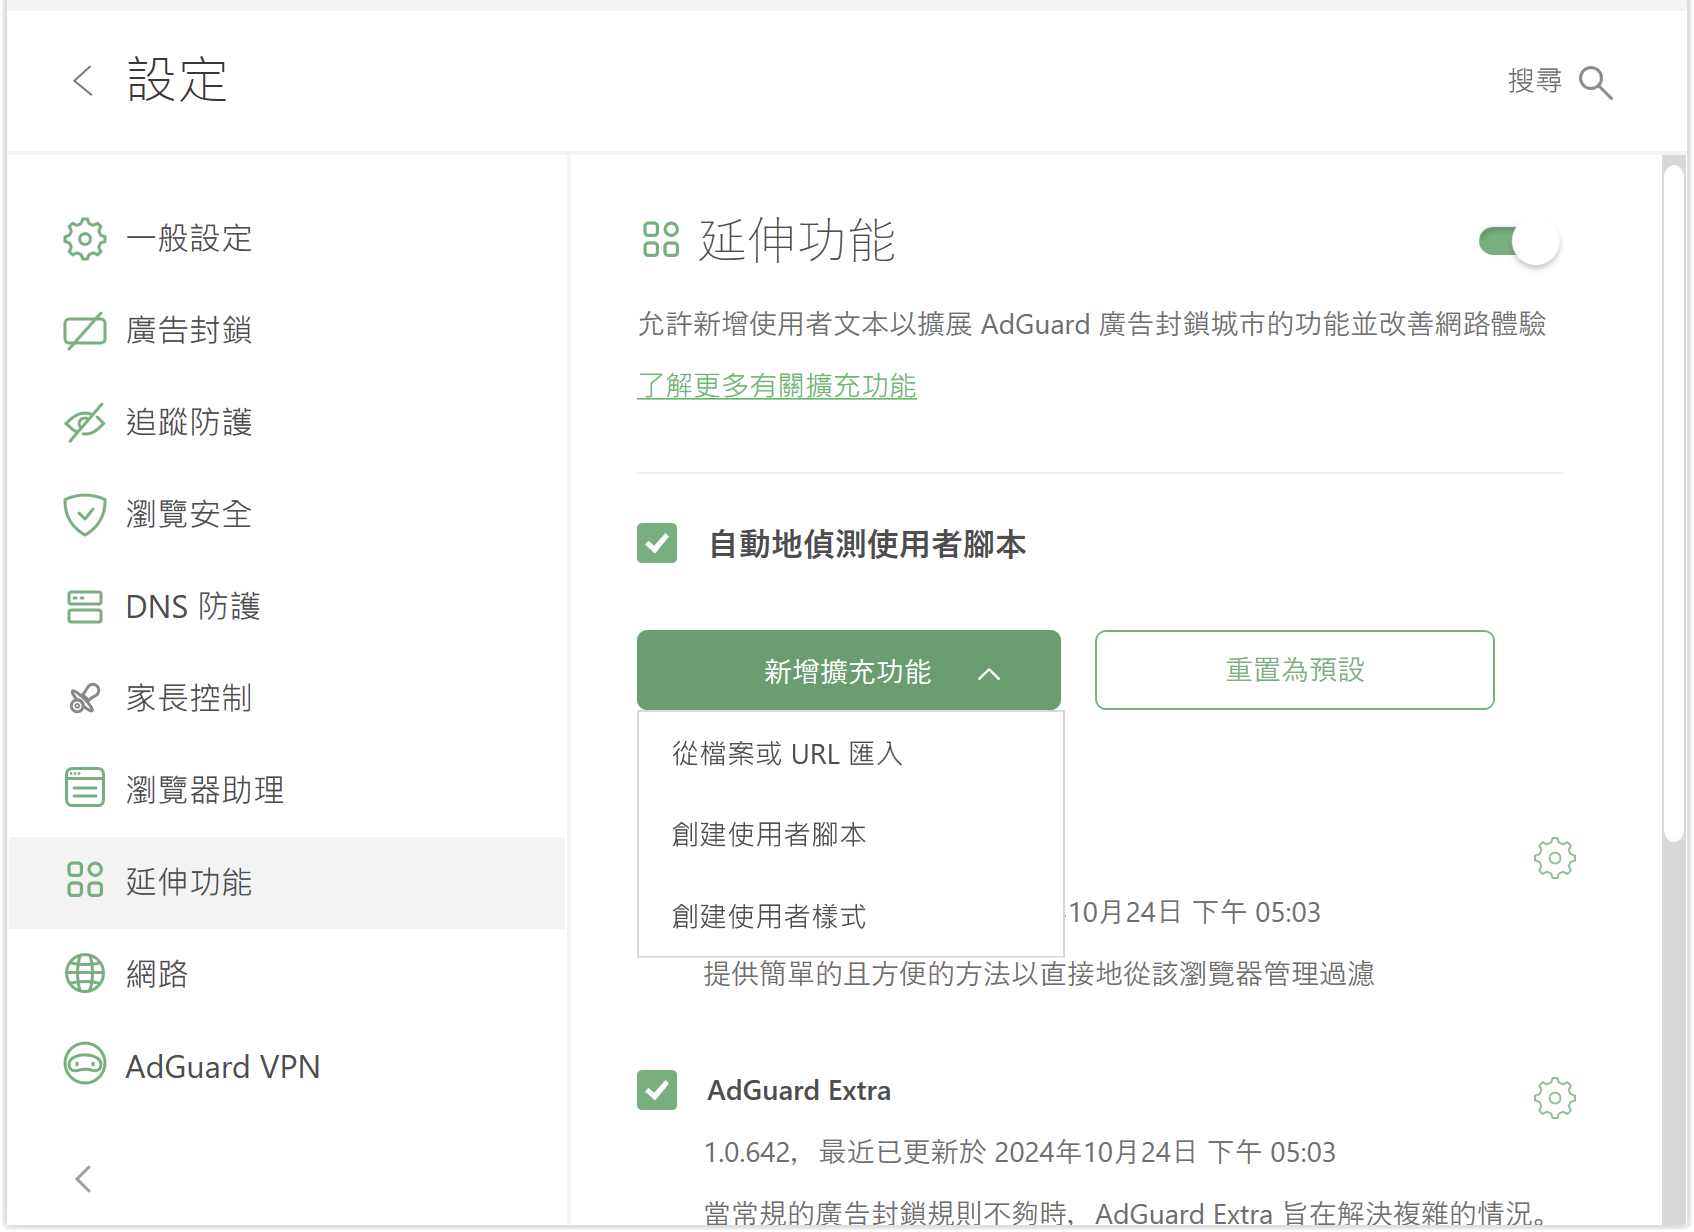Go to DNS 防護 section
Screen dimensions: 1694x1232
coord(287,607)
